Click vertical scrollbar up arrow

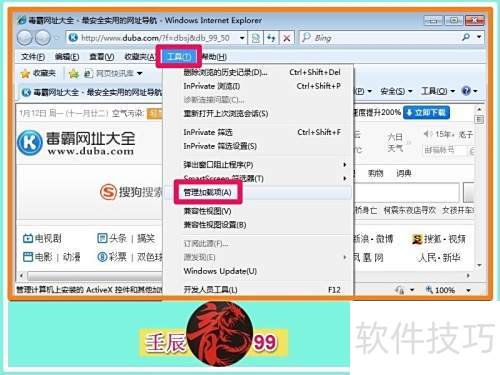coord(479,110)
